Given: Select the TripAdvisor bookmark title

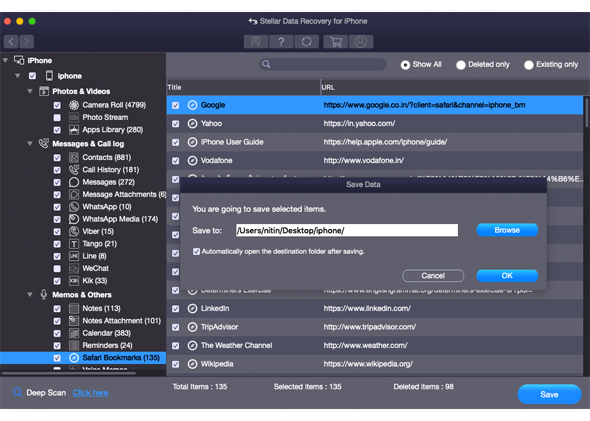Looking at the screenshot, I should pos(219,327).
